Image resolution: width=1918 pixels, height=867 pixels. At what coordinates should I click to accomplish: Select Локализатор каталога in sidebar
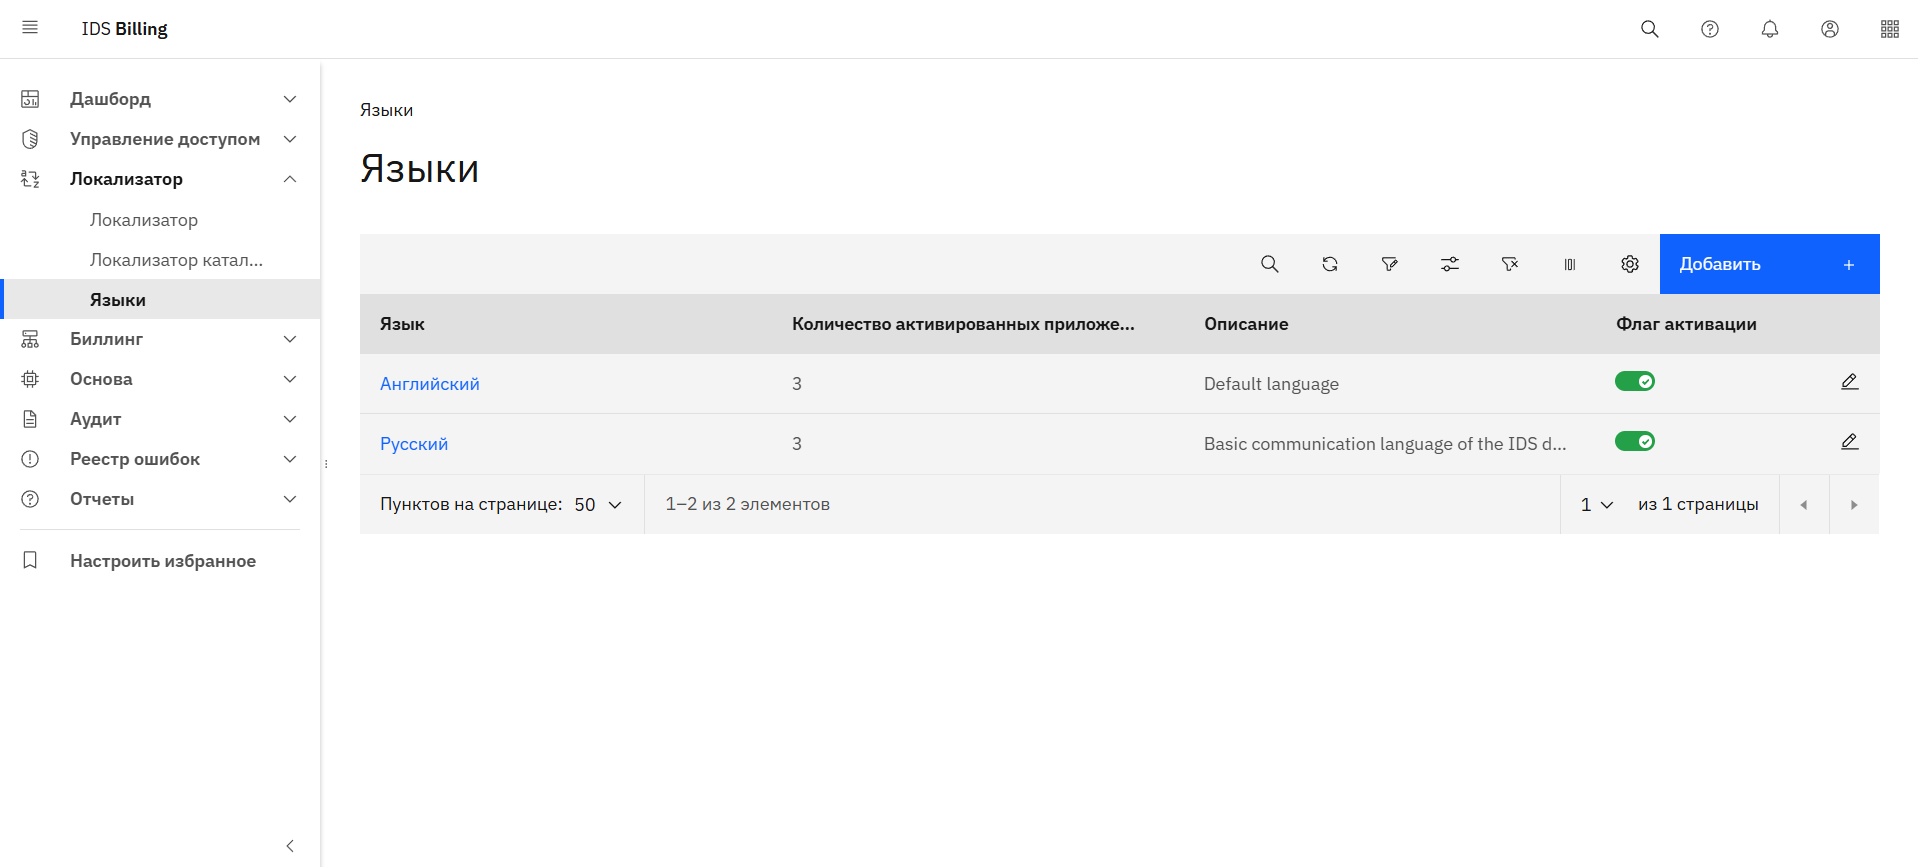tap(176, 260)
